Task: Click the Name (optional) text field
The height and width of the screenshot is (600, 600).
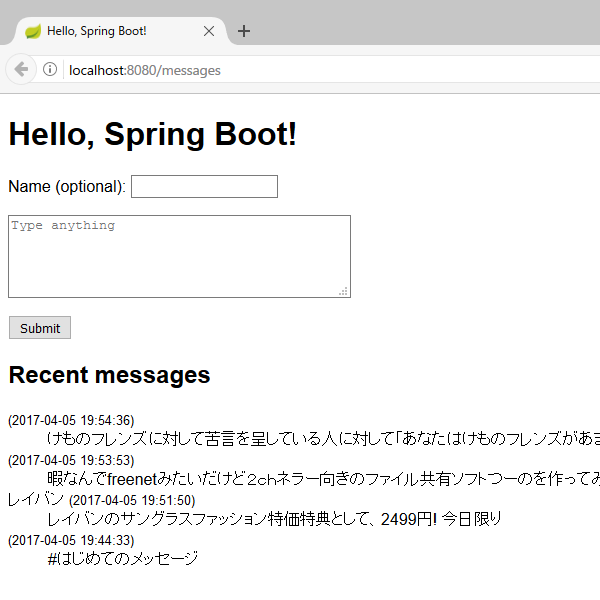Action: click(204, 187)
